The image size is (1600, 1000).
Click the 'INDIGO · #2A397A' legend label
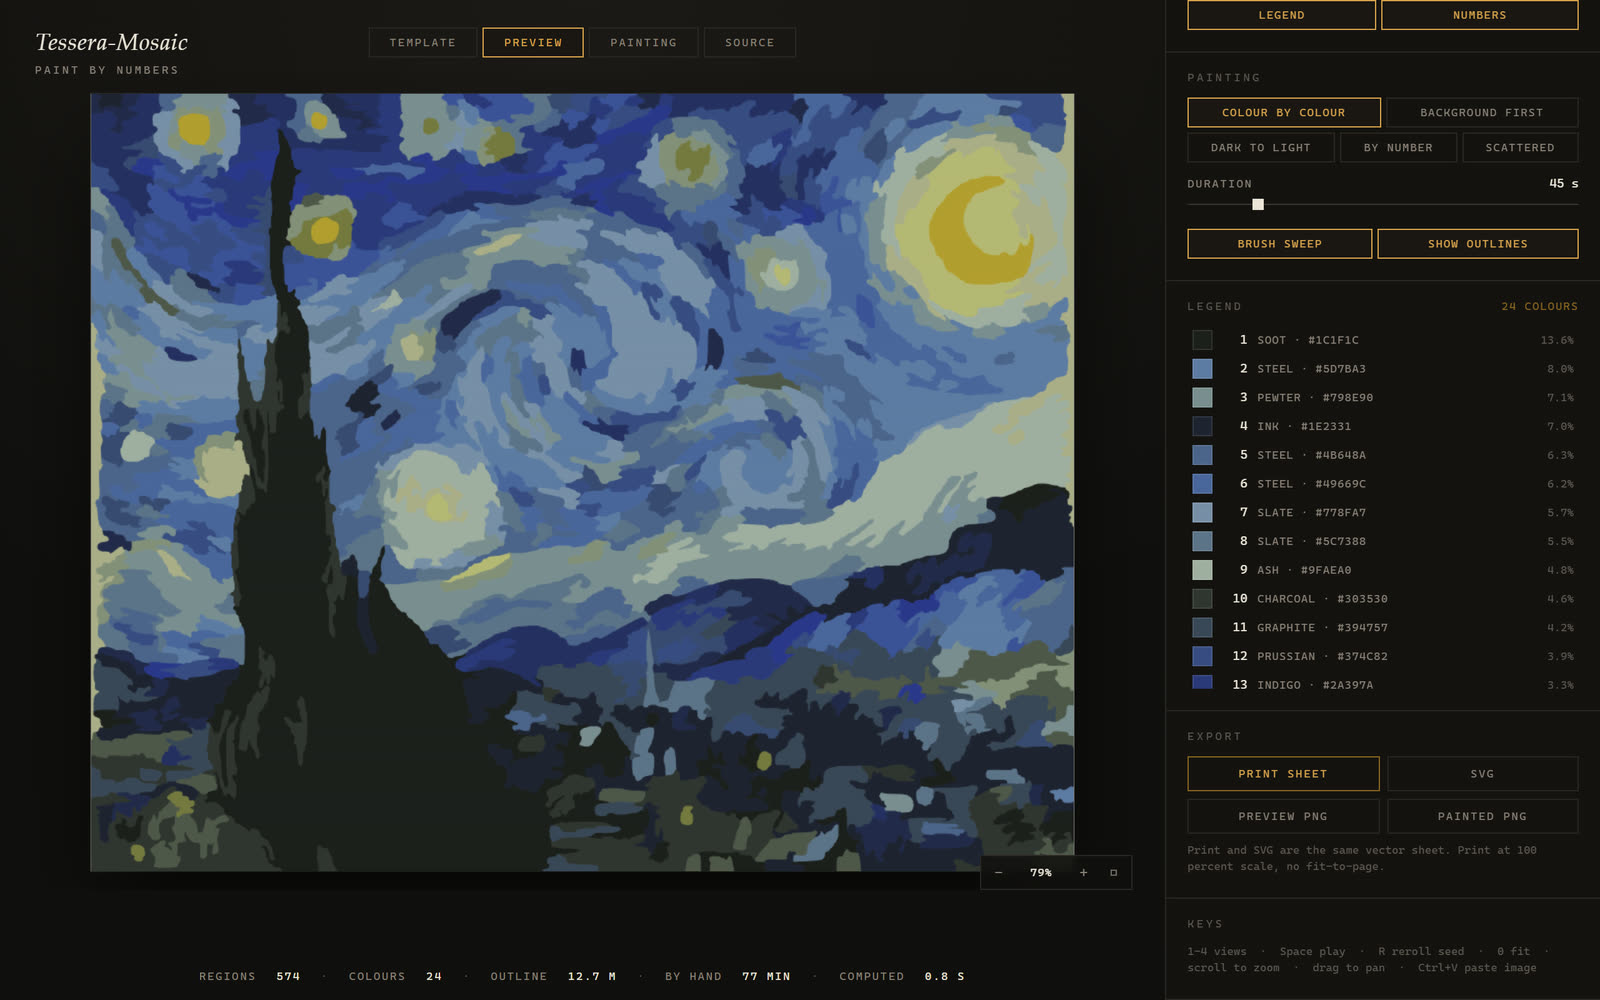click(x=1315, y=685)
